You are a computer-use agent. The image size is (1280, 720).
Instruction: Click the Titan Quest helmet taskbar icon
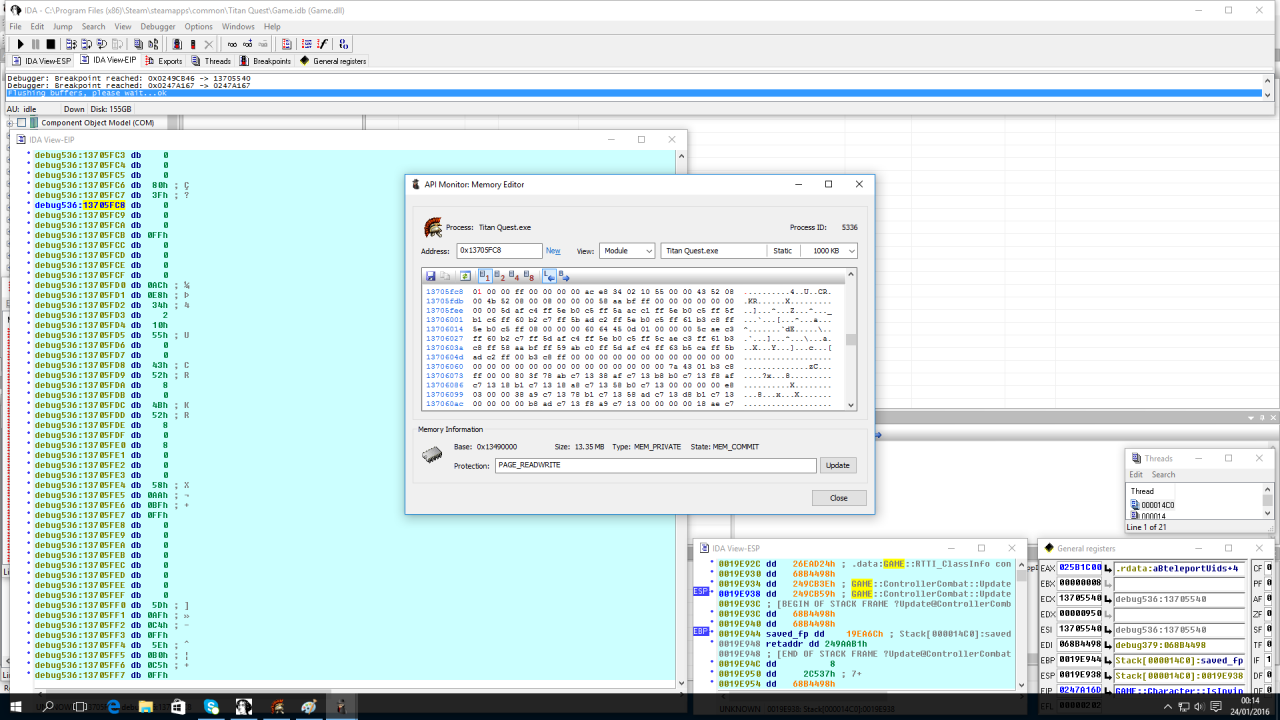click(276, 706)
